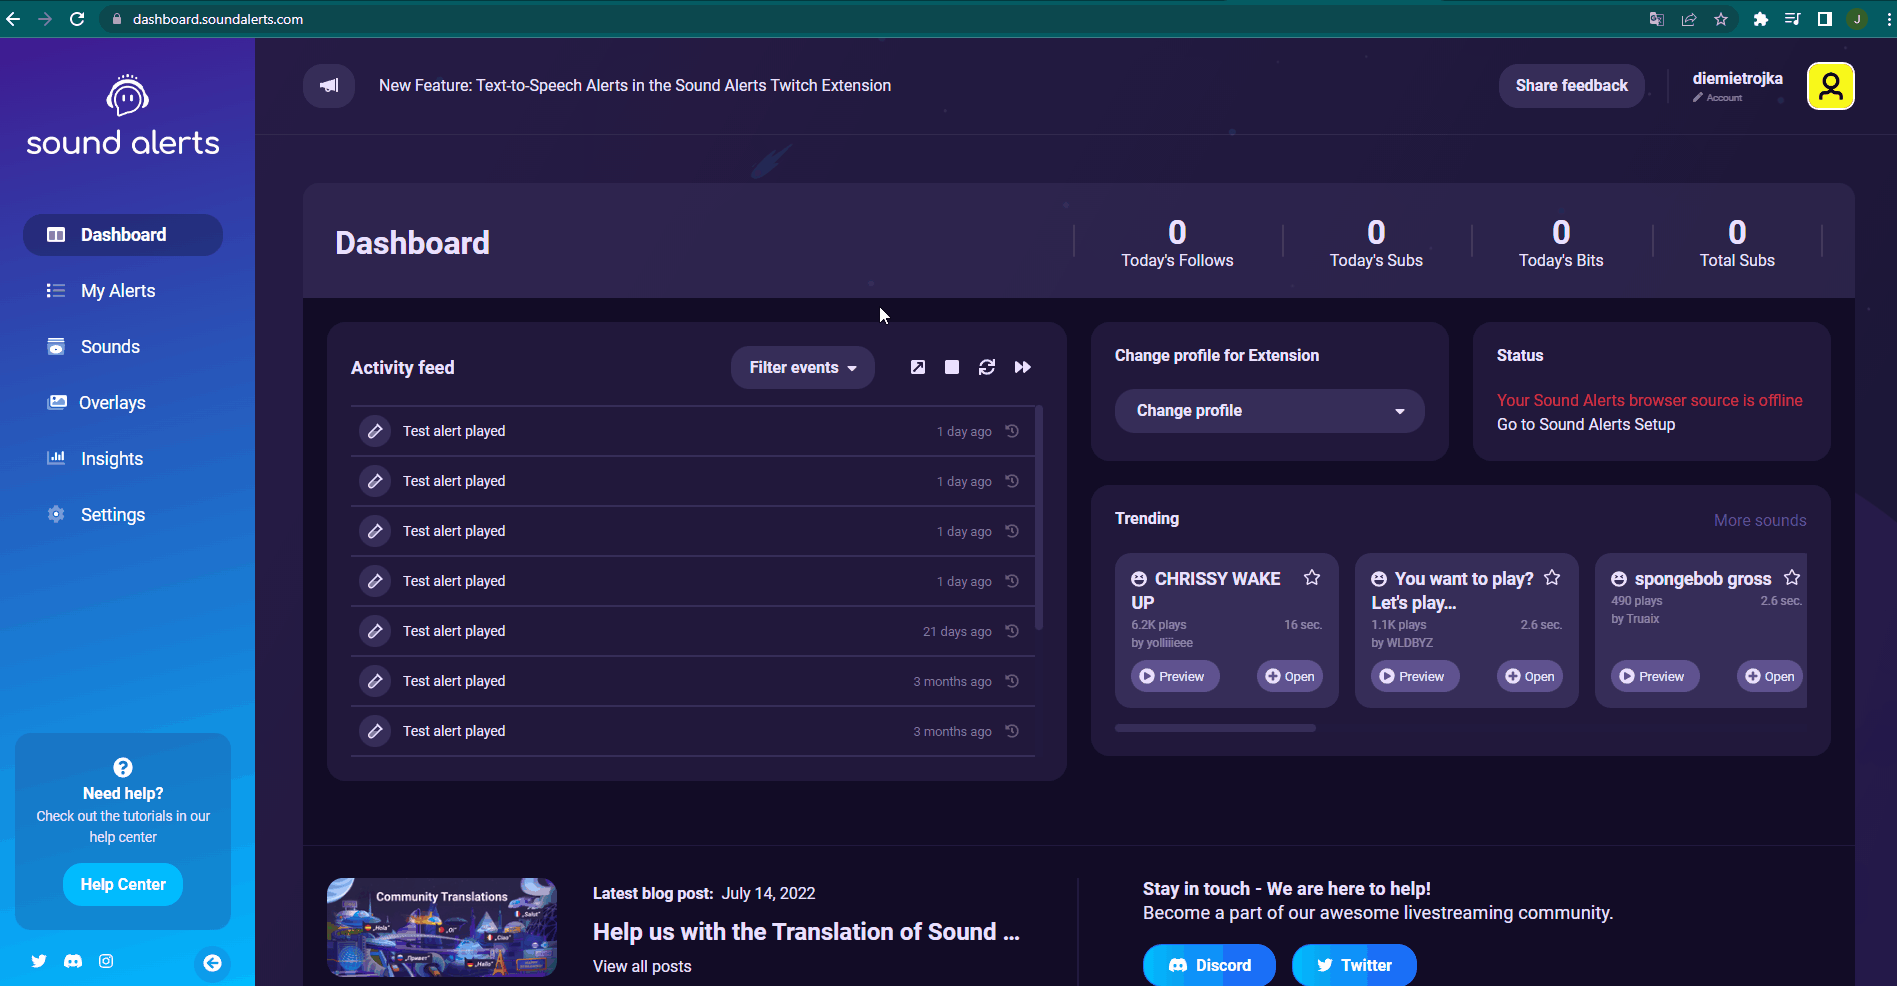Click the Help Center button
This screenshot has width=1897, height=986.
pyautogui.click(x=123, y=885)
